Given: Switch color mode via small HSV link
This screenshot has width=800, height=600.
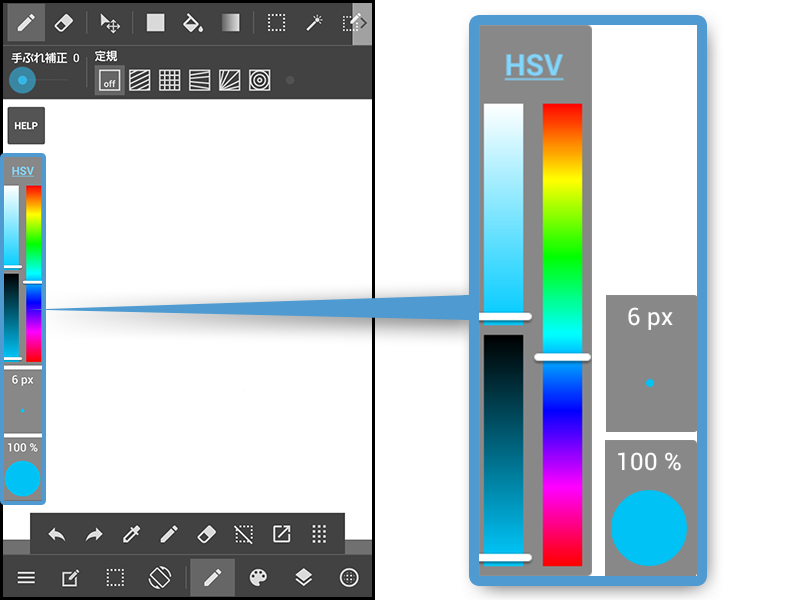Looking at the screenshot, I should pos(22,171).
